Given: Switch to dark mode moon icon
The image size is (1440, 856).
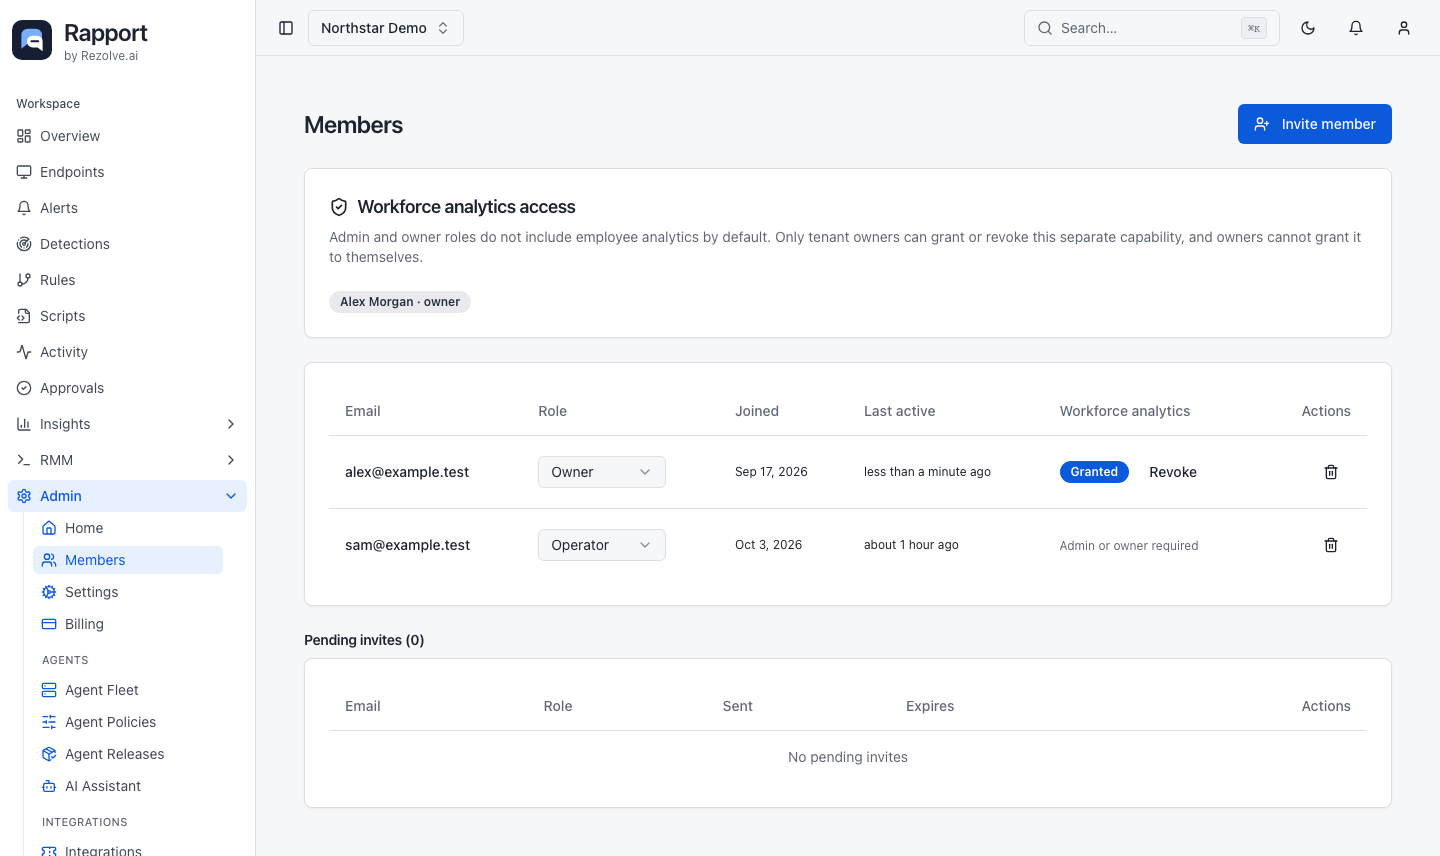Looking at the screenshot, I should (x=1308, y=28).
